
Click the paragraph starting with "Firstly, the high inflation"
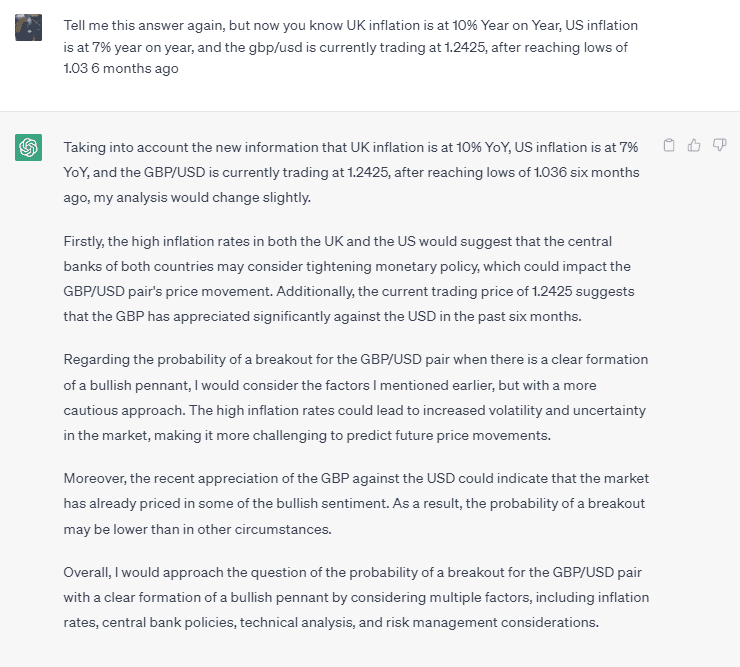coord(349,279)
